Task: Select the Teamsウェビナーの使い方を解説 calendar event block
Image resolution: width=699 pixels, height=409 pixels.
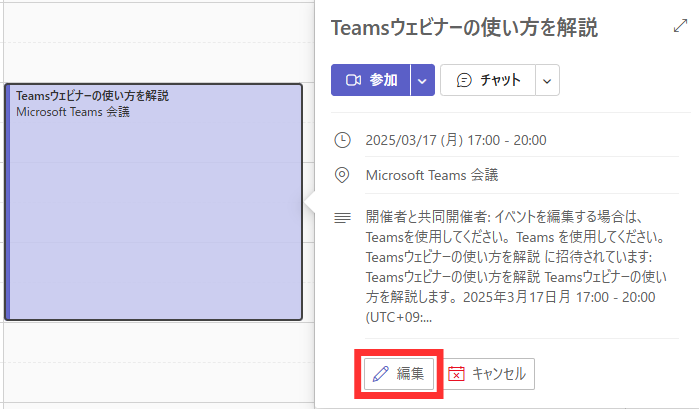Action: click(153, 202)
